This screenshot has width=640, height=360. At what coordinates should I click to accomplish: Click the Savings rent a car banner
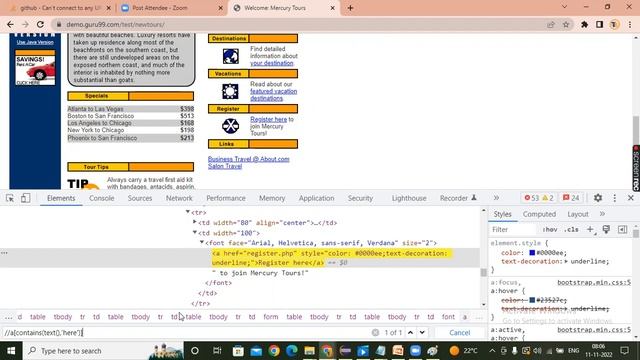35,68
